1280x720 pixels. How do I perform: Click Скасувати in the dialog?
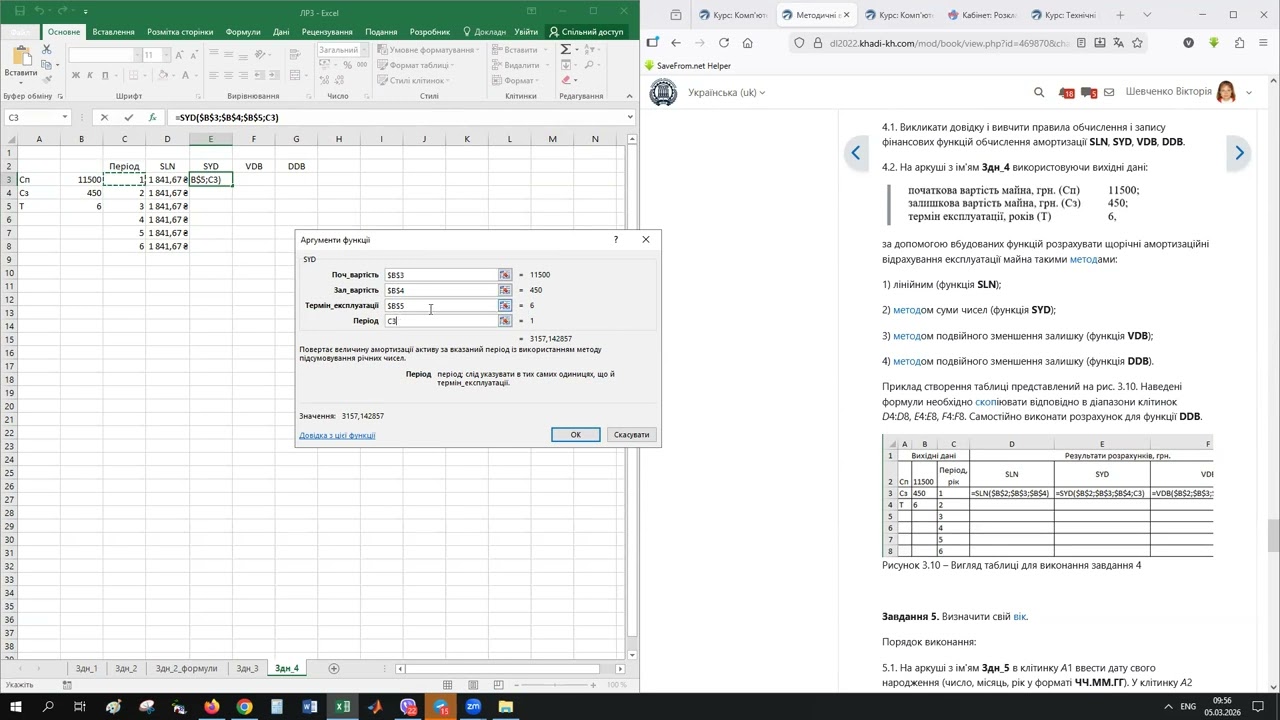click(631, 435)
